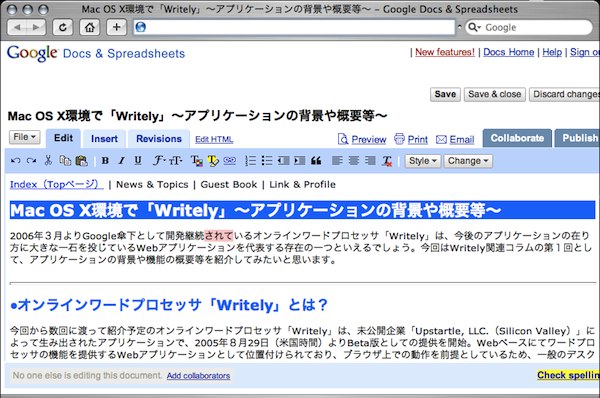This screenshot has height=398, width=600.
Task: Click the Sign out link
Action: tap(585, 52)
